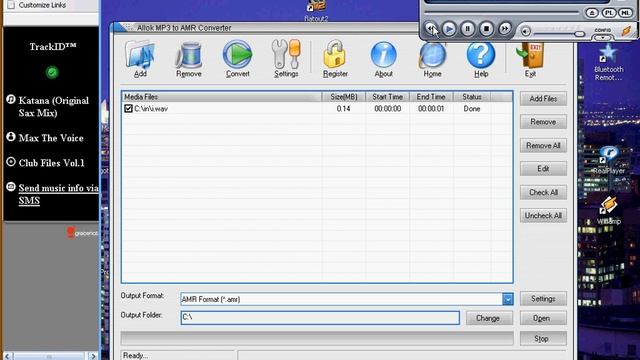Click Change output folder button
Screen dimensions: 640x360
(x=488, y=318)
